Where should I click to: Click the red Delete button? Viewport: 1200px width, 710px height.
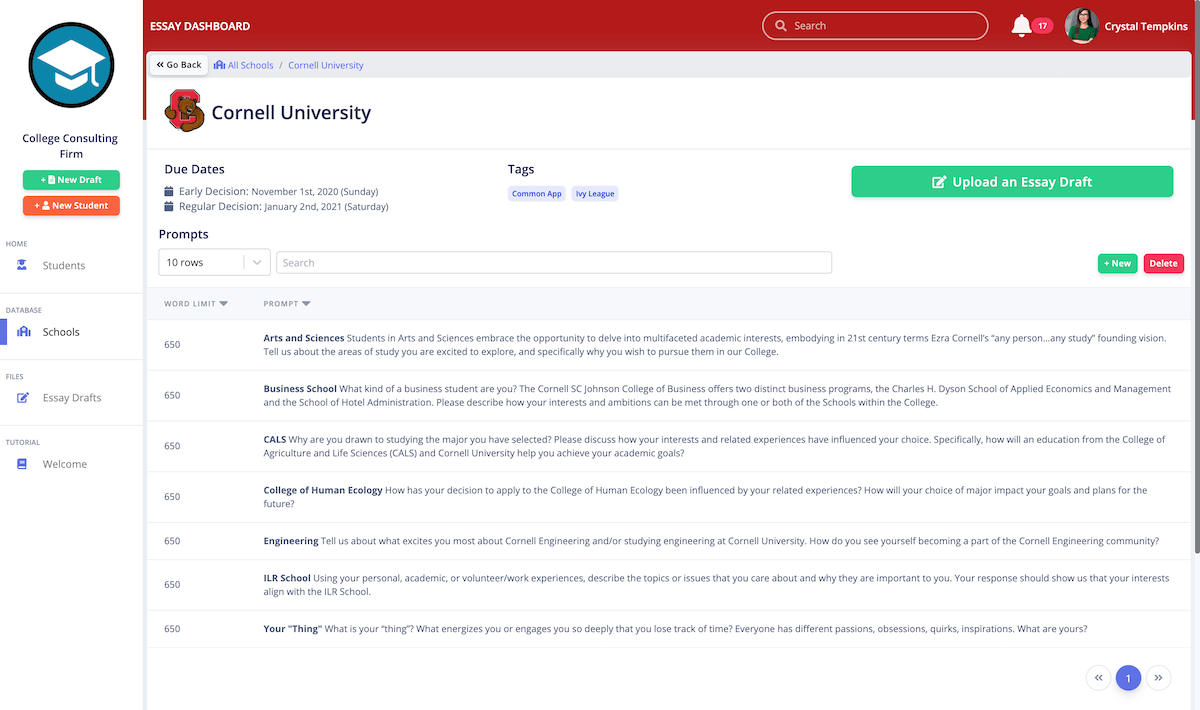click(x=1163, y=263)
